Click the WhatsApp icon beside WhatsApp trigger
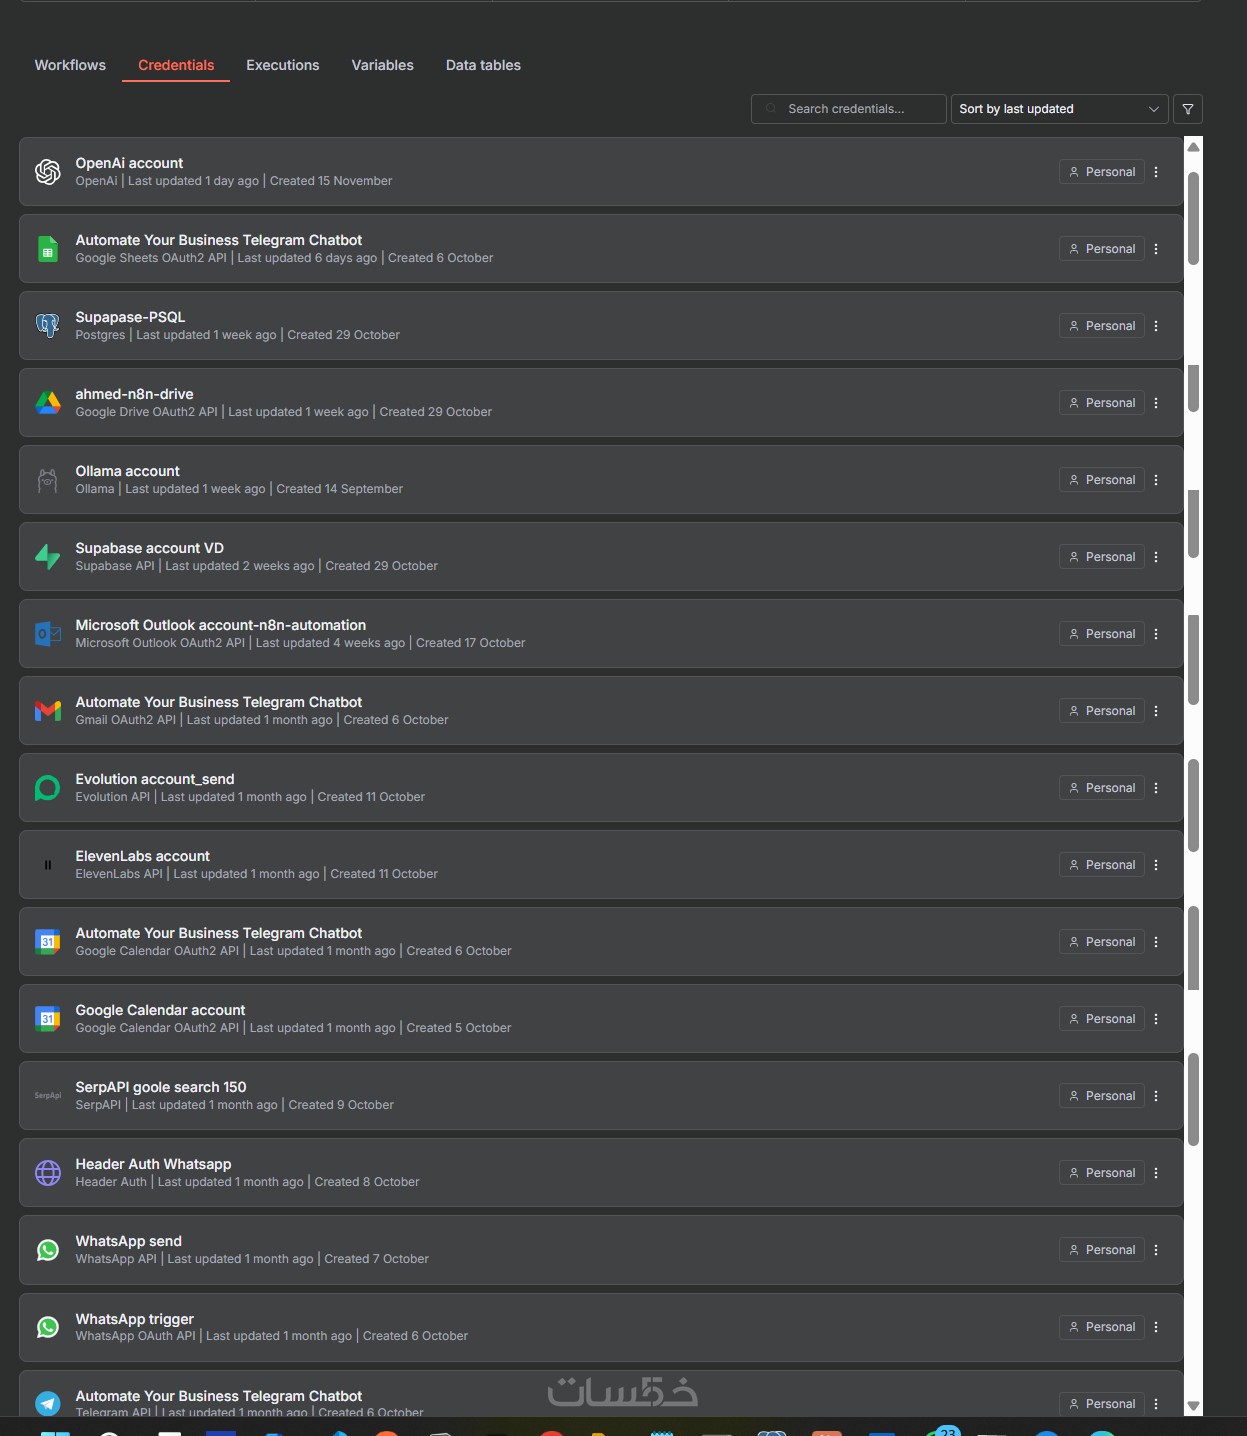 [48, 1327]
